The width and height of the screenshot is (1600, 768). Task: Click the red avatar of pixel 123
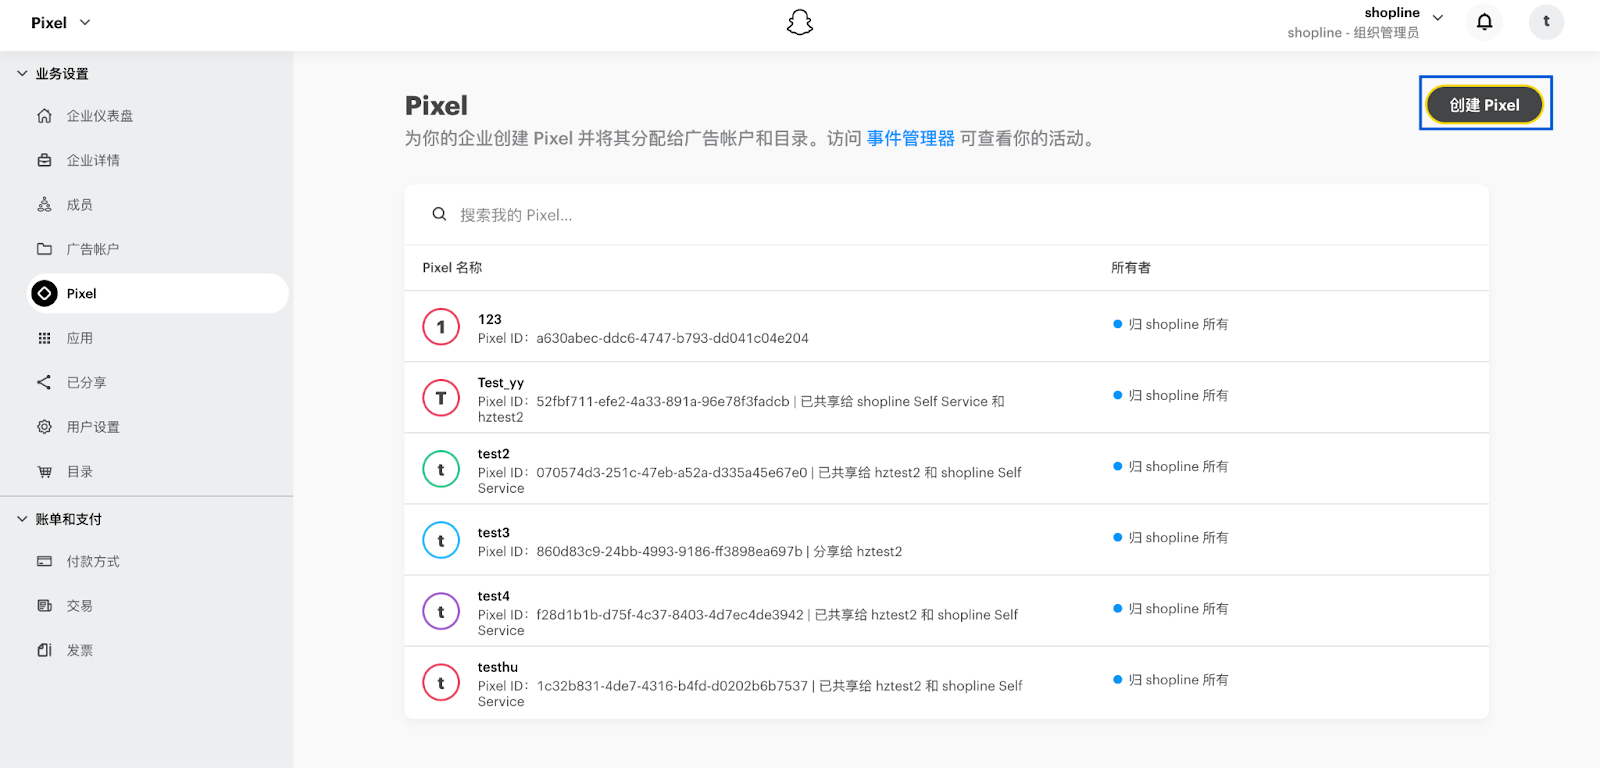click(441, 327)
